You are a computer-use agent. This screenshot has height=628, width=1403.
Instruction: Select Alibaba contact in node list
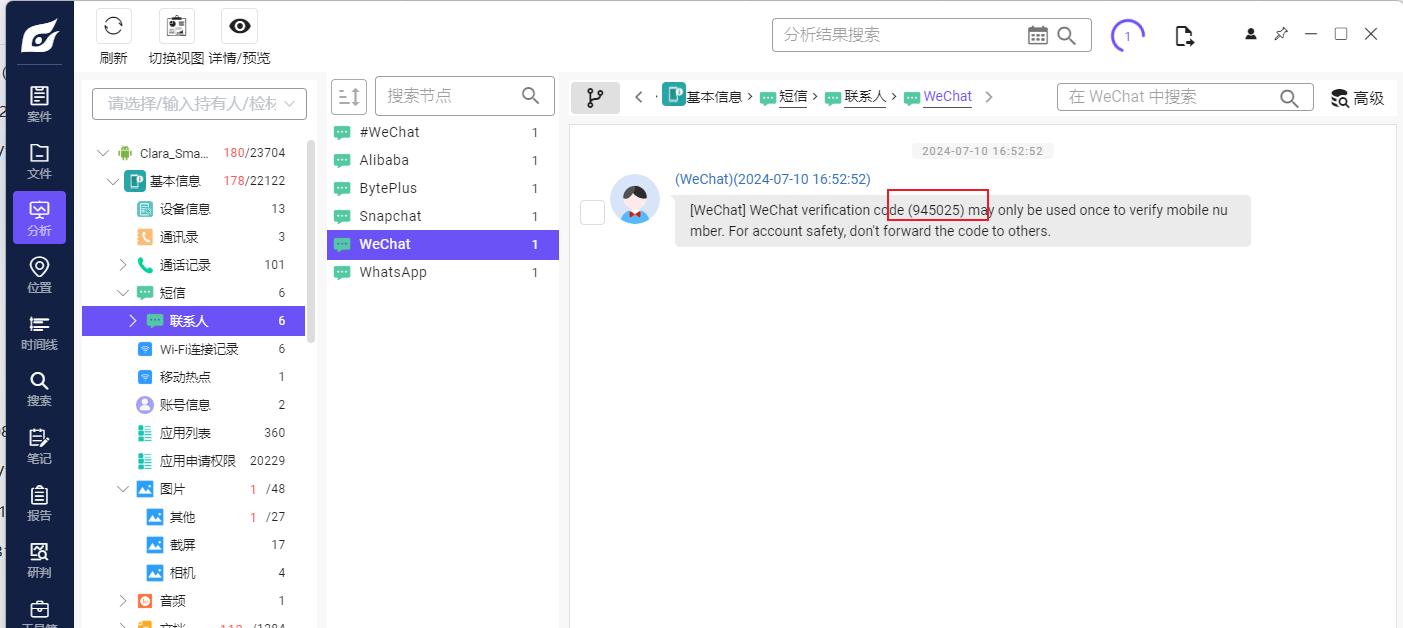[x=443, y=160]
